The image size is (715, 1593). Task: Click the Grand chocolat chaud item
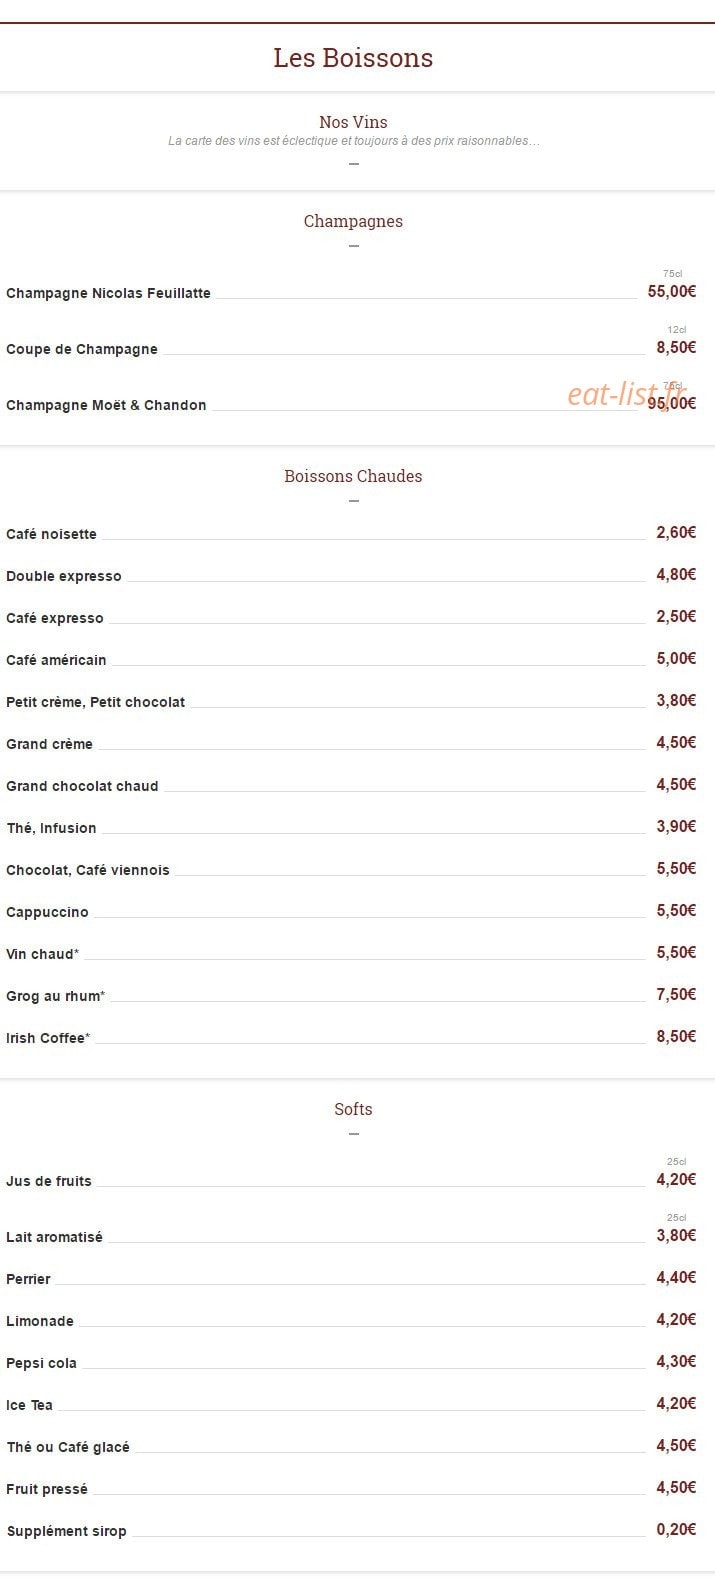(x=82, y=786)
